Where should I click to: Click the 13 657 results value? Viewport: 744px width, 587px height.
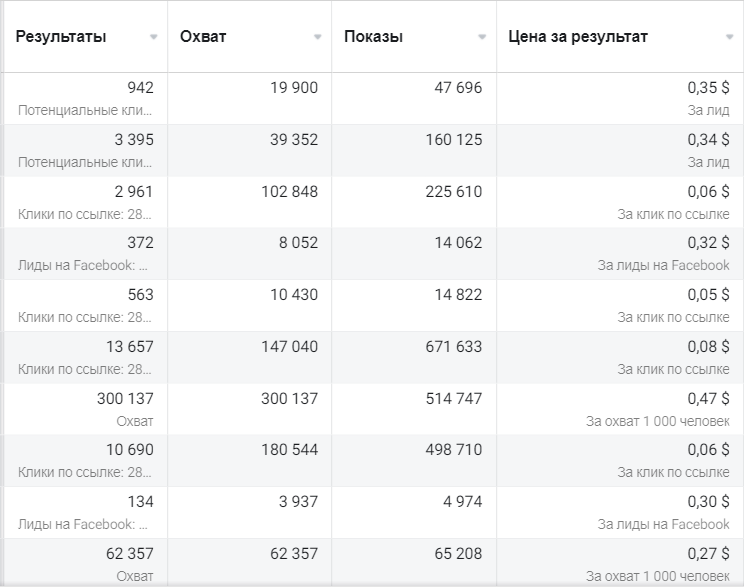pyautogui.click(x=130, y=346)
